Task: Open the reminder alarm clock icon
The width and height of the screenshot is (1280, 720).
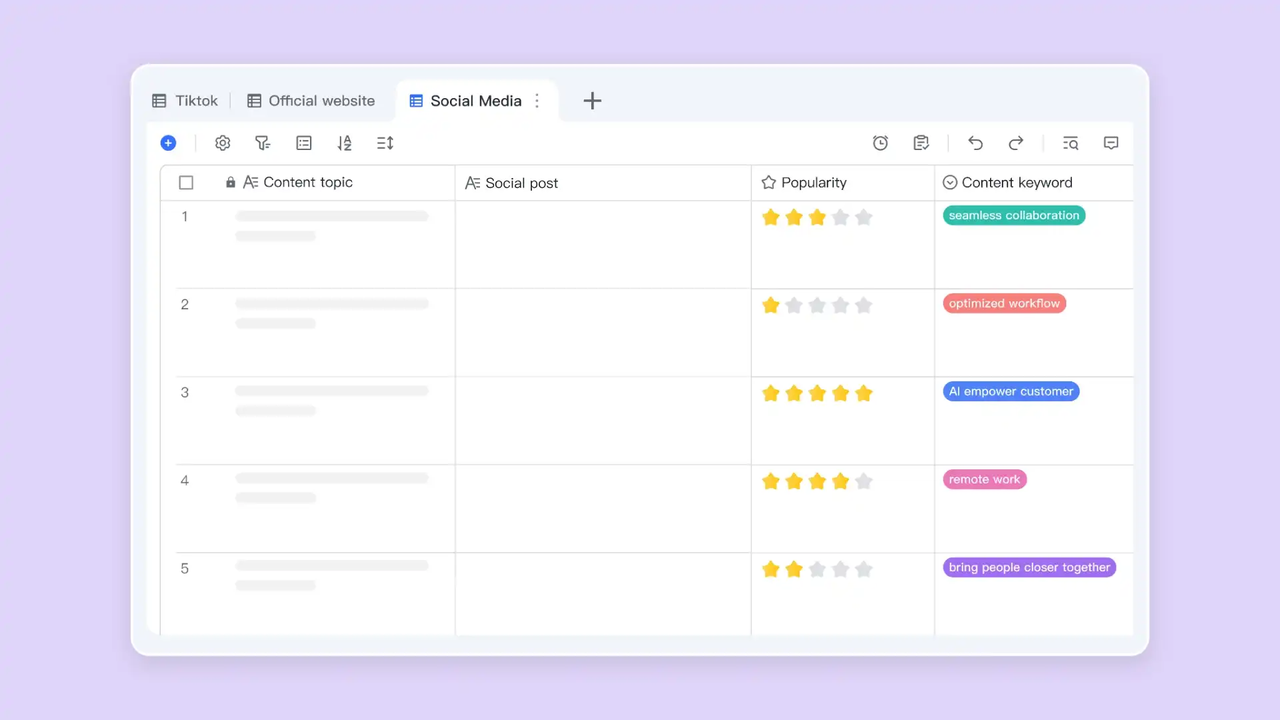Action: (x=880, y=143)
